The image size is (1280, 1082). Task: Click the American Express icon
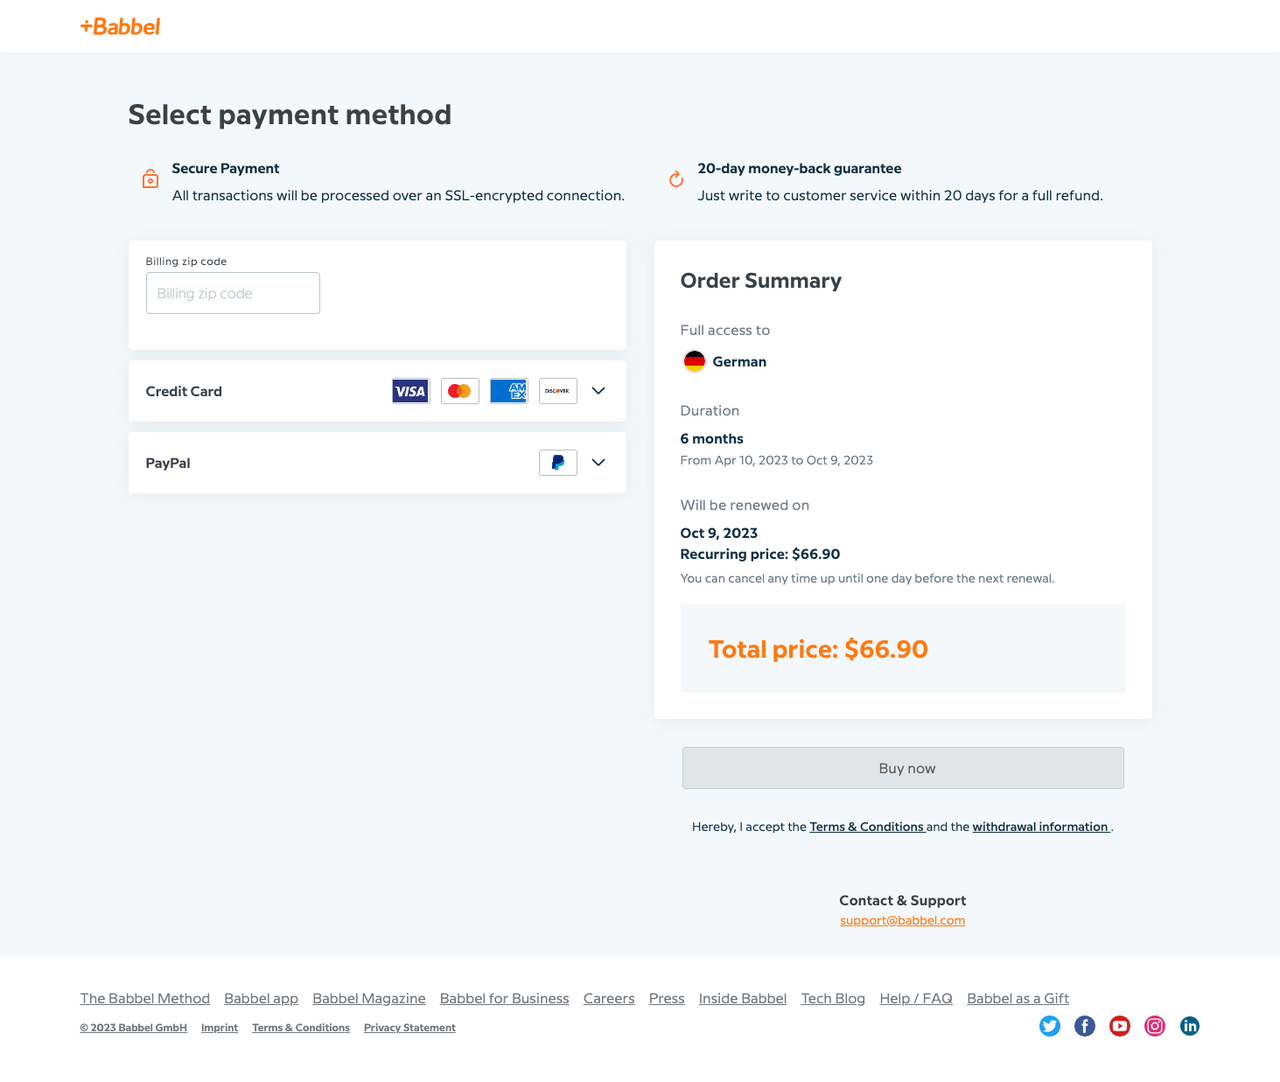pos(508,391)
